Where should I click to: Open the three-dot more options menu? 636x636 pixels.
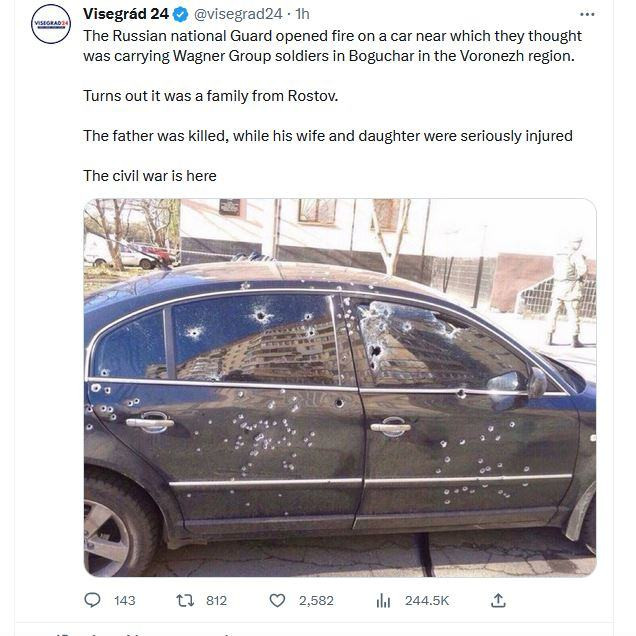[587, 14]
